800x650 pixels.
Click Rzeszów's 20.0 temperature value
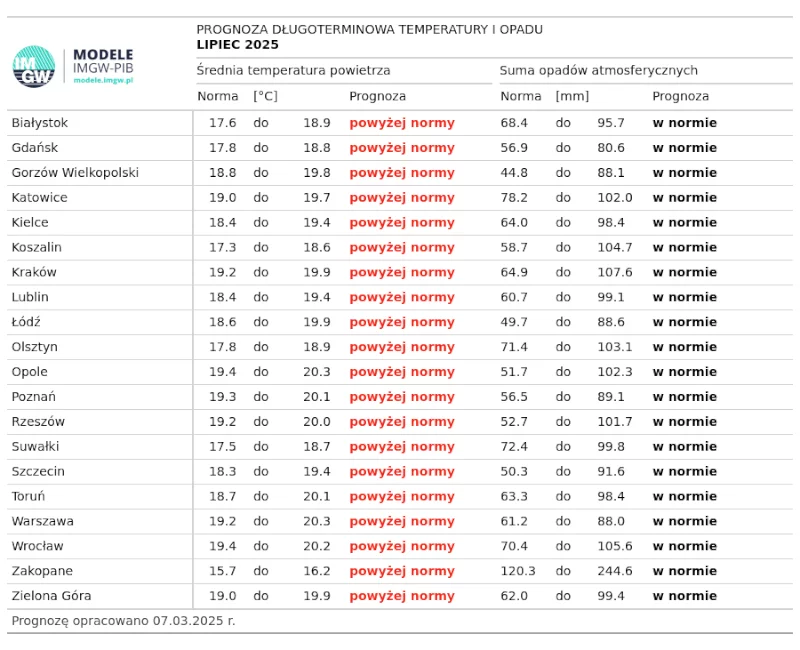317,422
